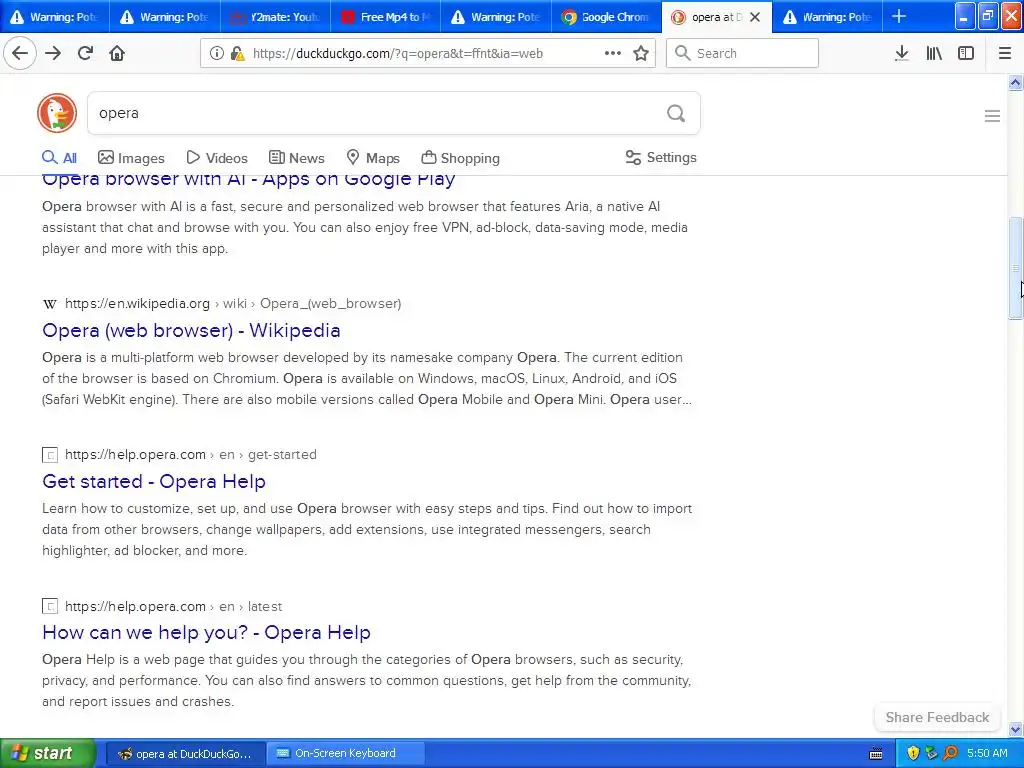The image size is (1024, 768).
Task: Click Wikipedia favicon beside the result URL
Action: point(49,304)
